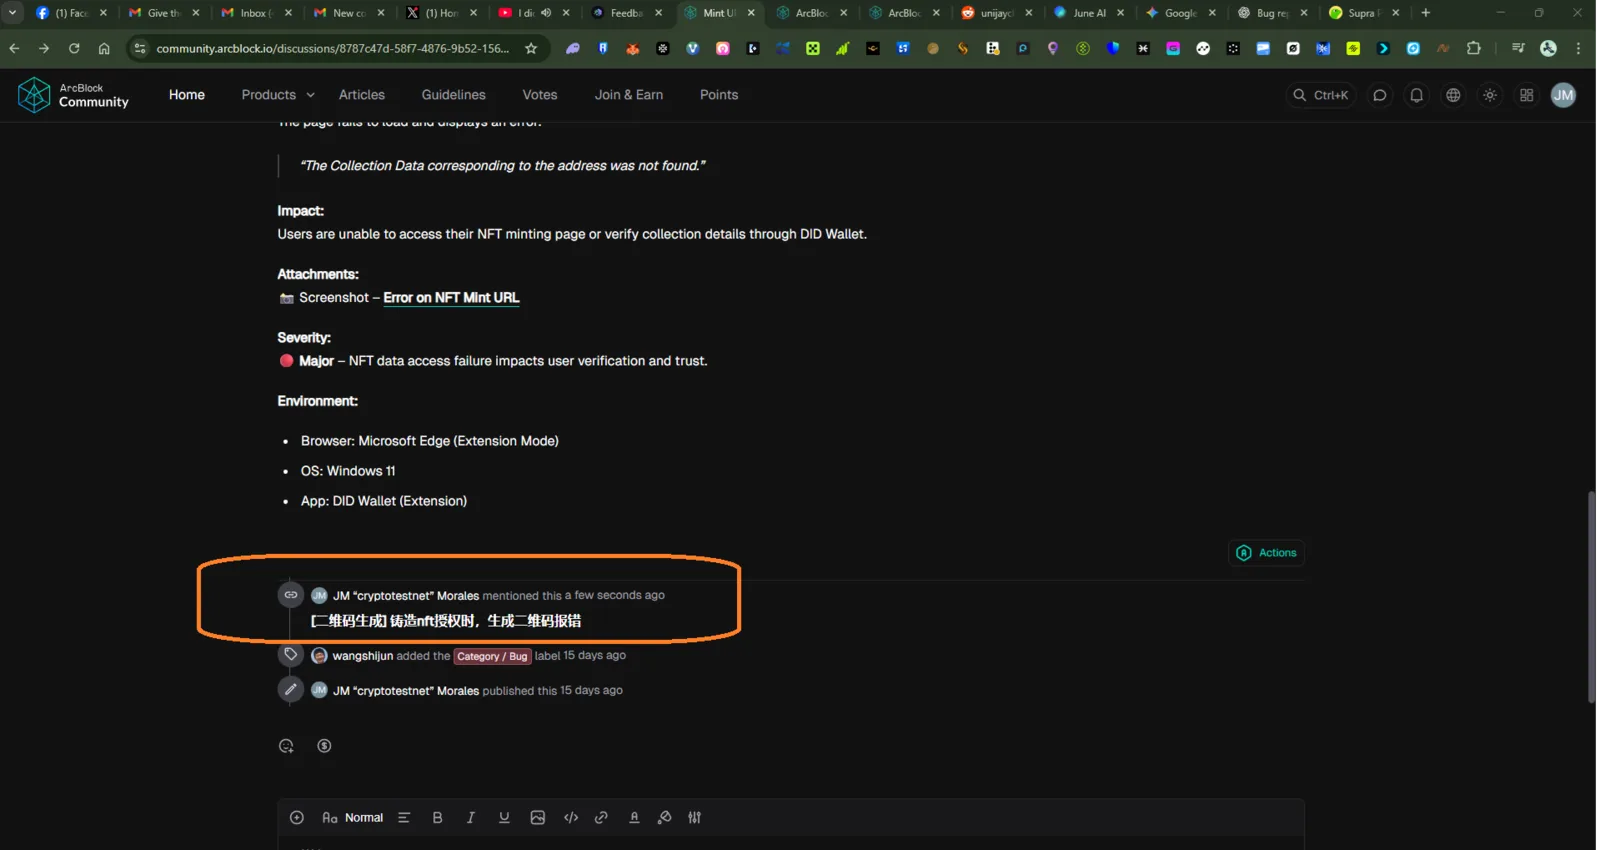Expand the Products dropdown menu
This screenshot has height=850, width=1600.
[x=278, y=95]
